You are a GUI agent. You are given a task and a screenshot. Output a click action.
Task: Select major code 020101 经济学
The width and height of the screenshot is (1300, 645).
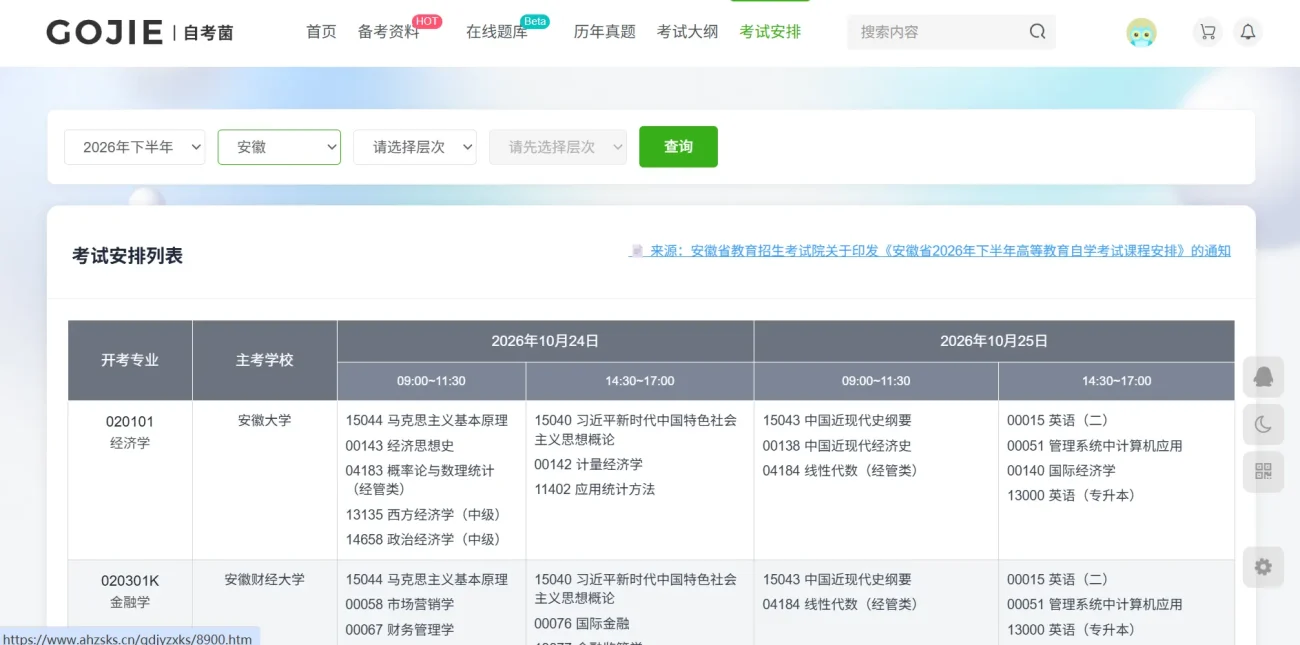[130, 432]
